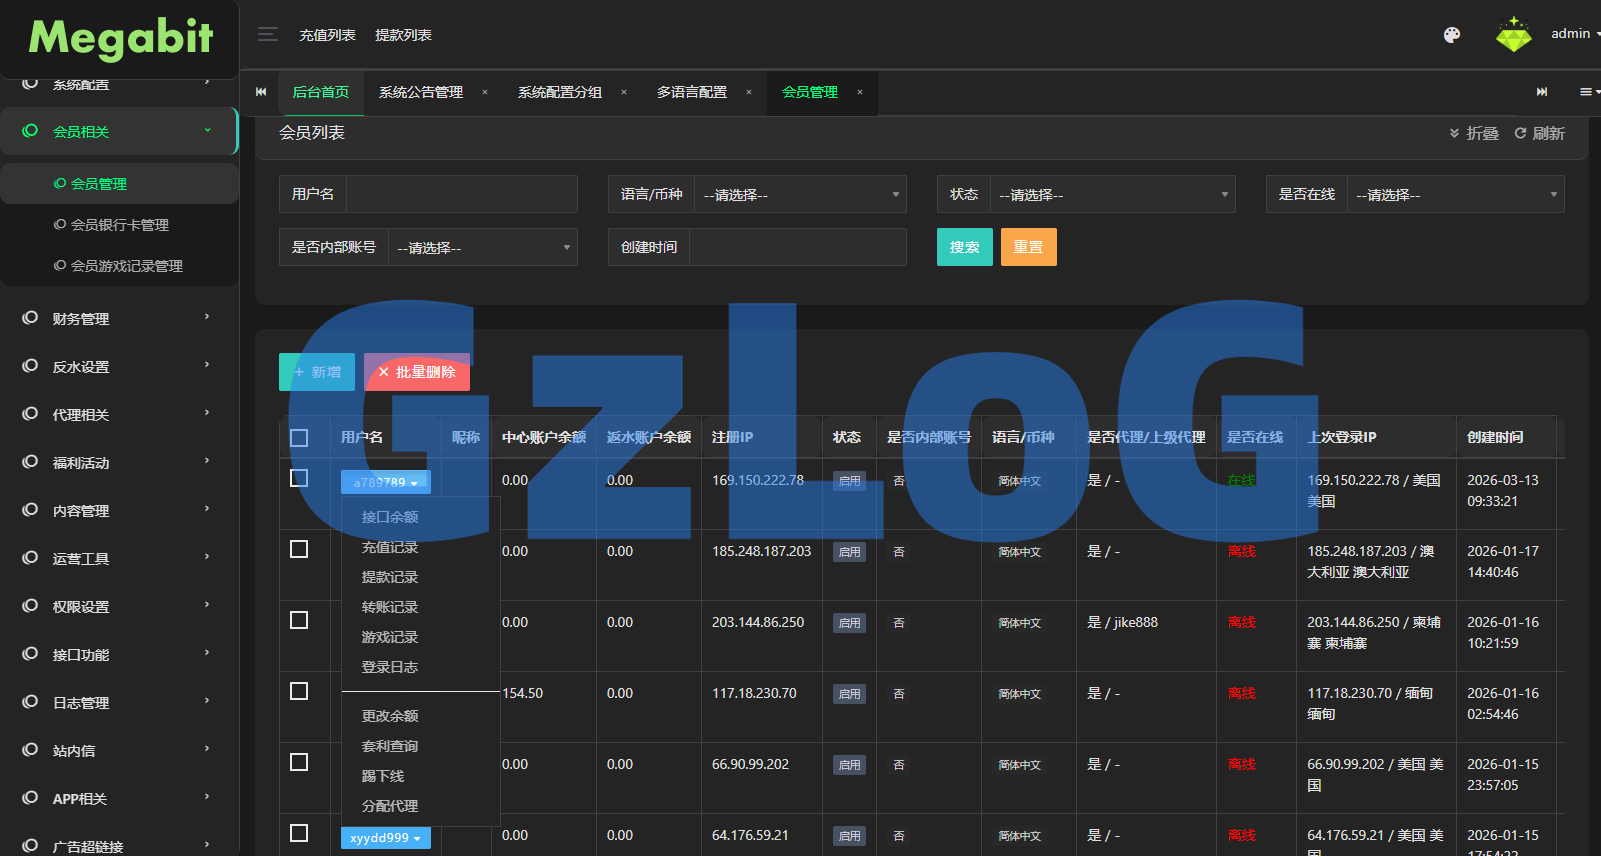This screenshot has width=1601, height=856.
Task: Tick the select-all header checkbox
Action: click(299, 438)
